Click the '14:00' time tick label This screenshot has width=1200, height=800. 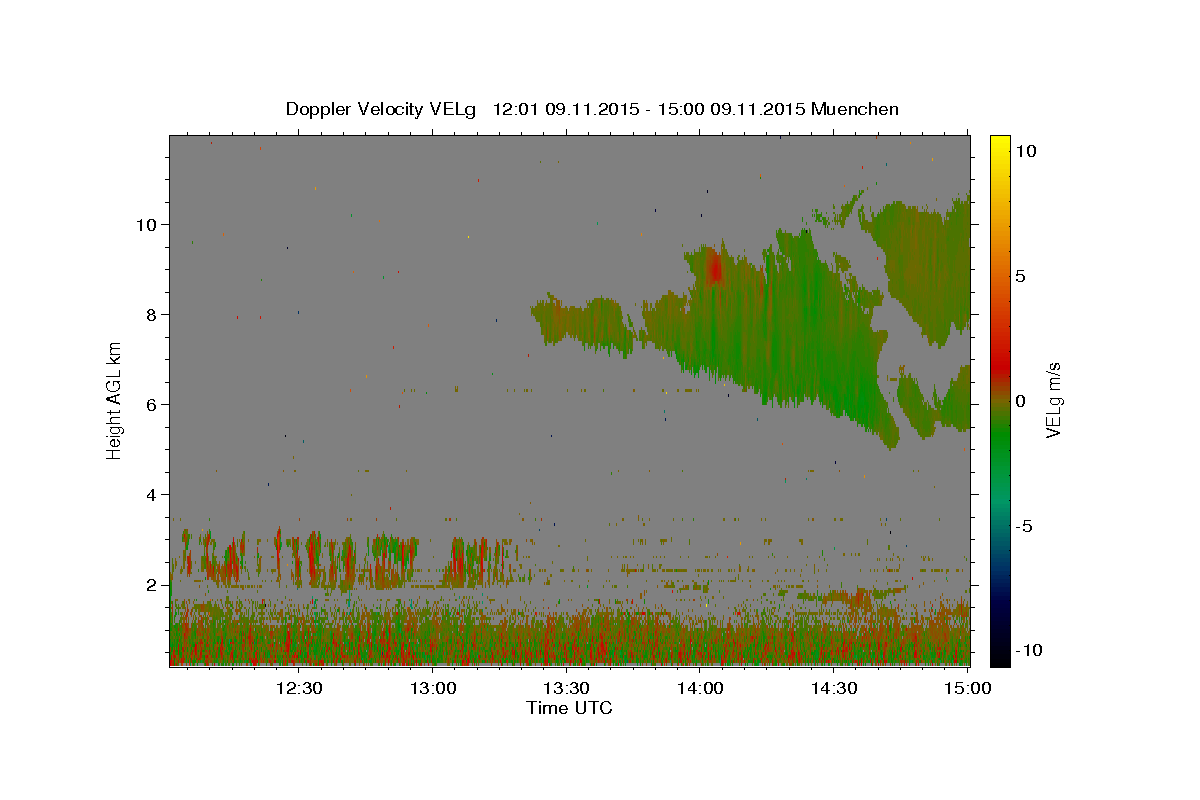[699, 688]
